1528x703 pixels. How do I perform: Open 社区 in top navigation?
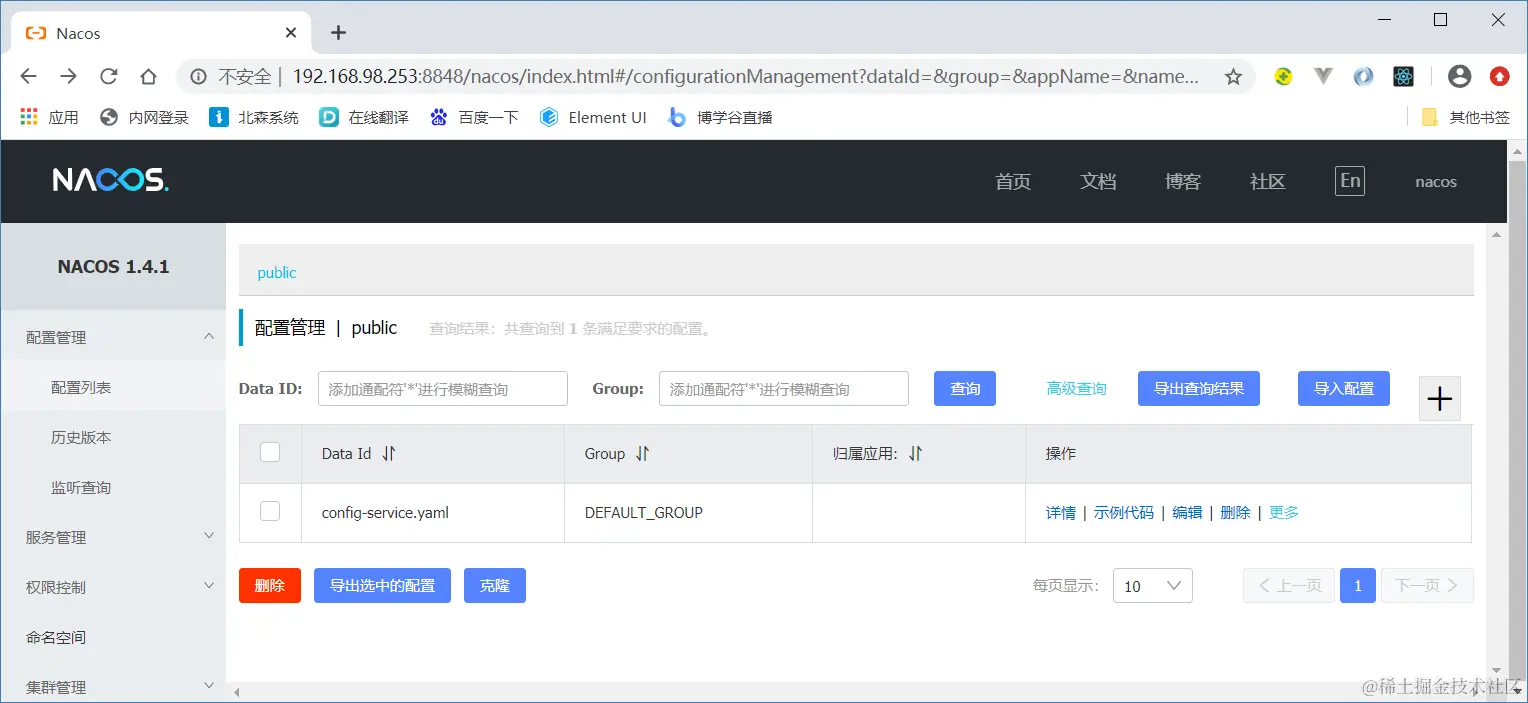point(1268,181)
